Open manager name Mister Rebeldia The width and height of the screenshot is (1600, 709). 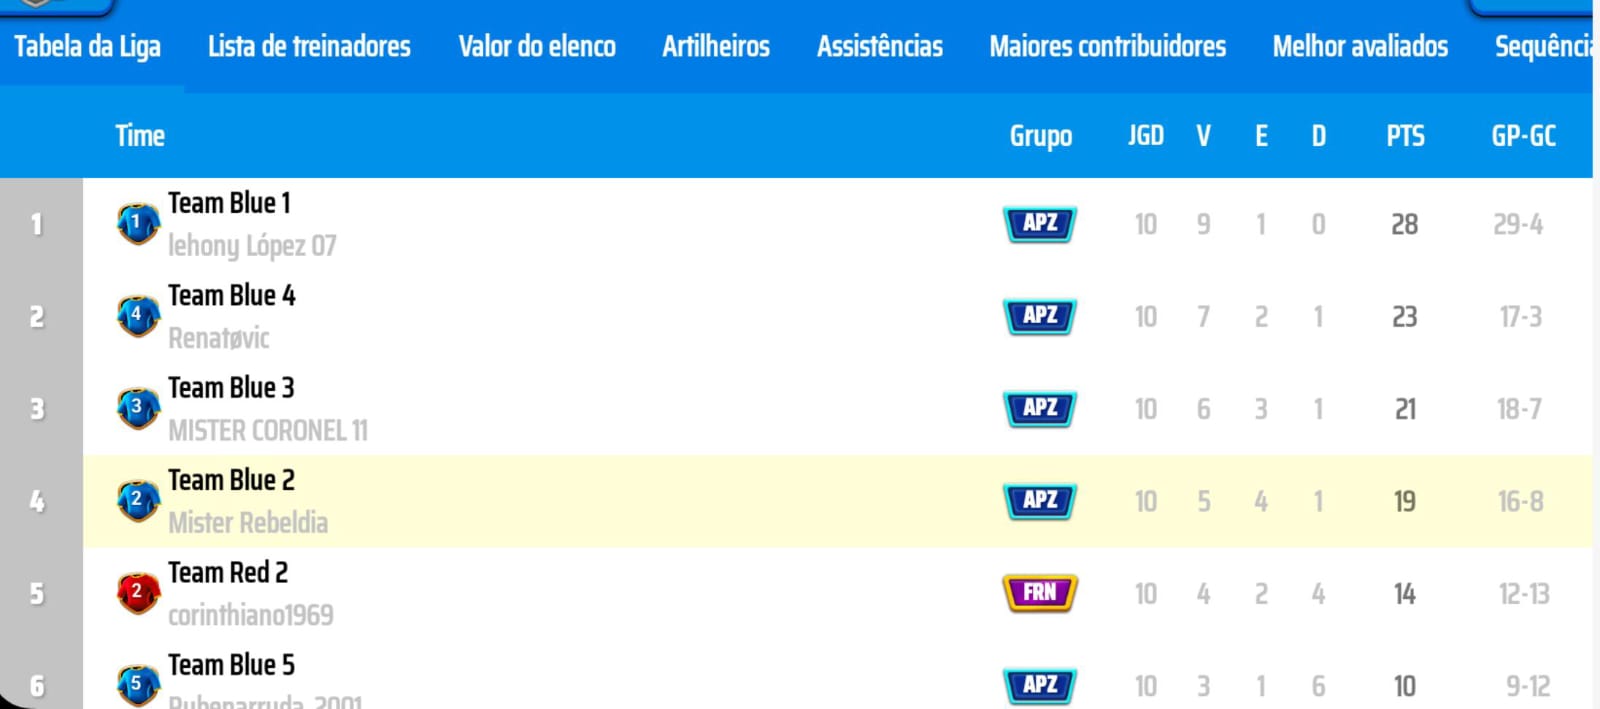(x=248, y=523)
